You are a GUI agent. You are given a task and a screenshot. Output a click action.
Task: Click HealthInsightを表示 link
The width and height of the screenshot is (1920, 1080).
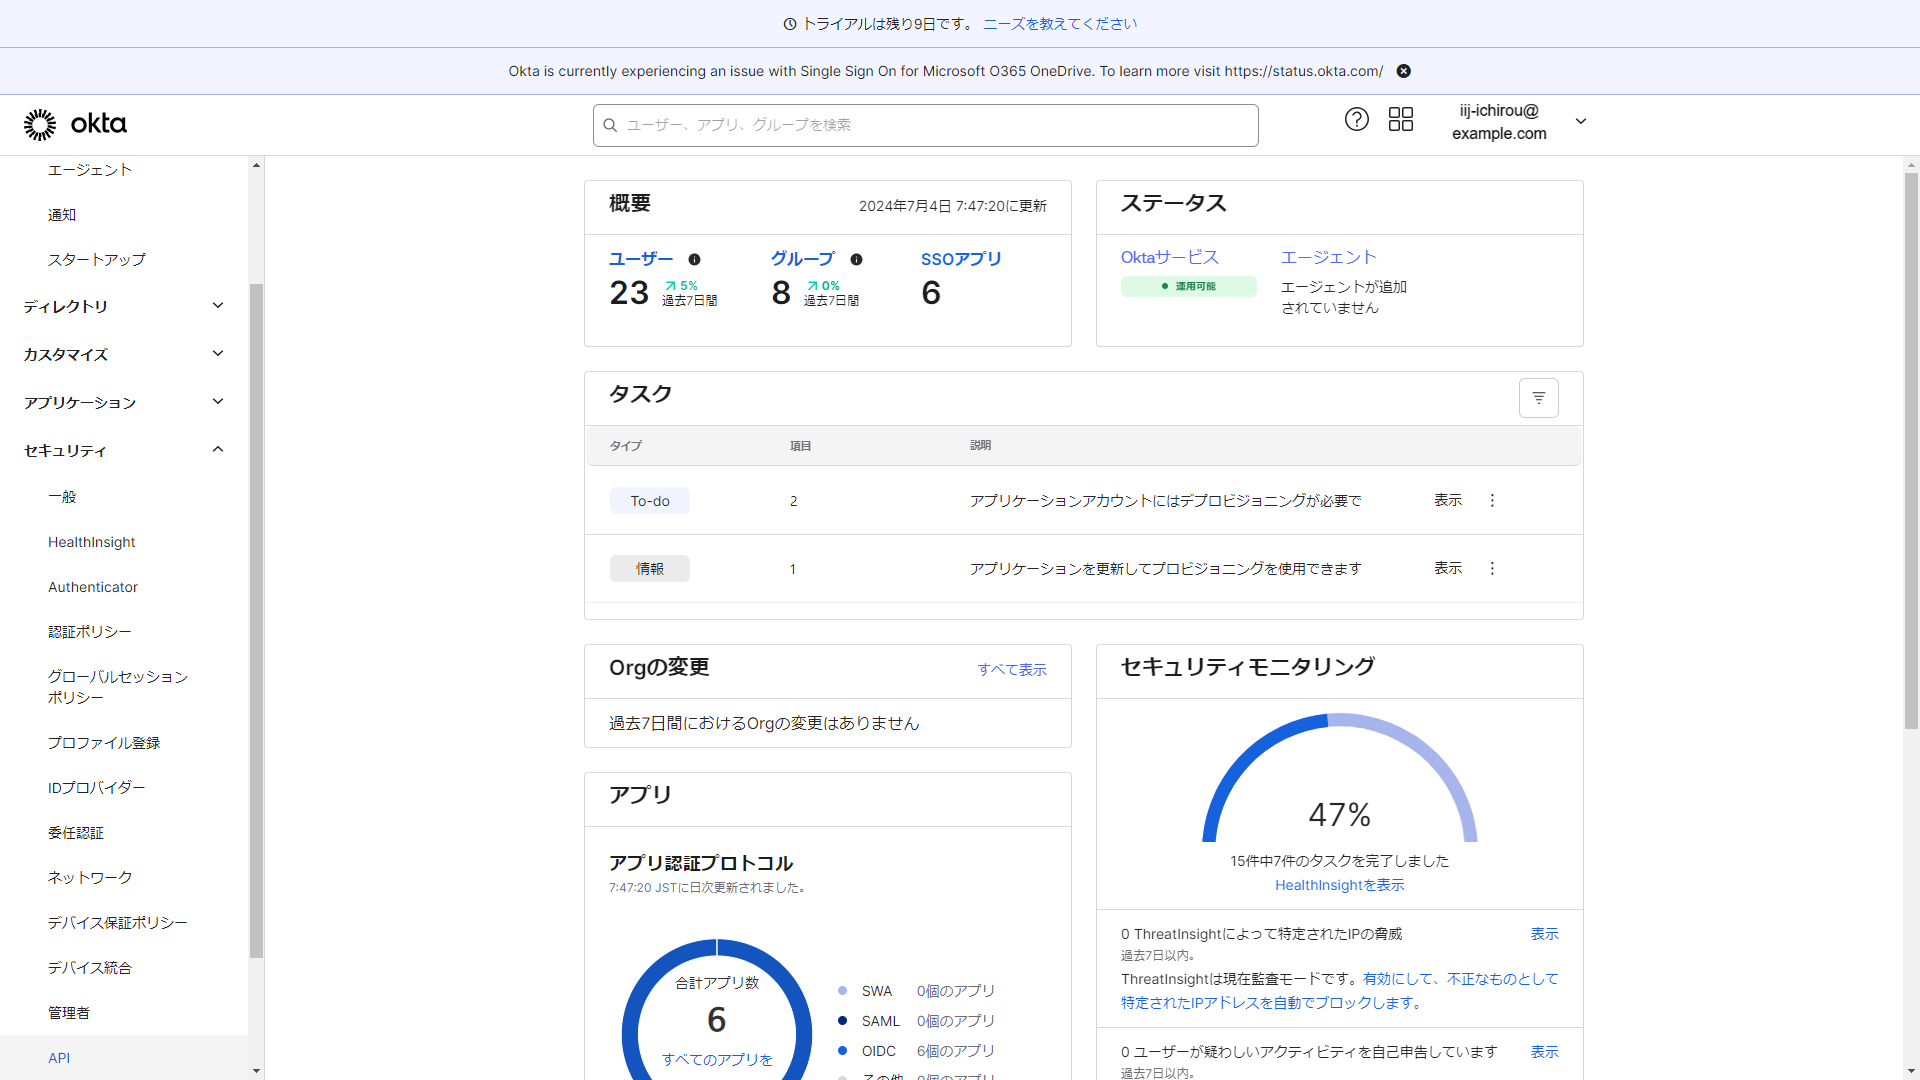(1340, 885)
